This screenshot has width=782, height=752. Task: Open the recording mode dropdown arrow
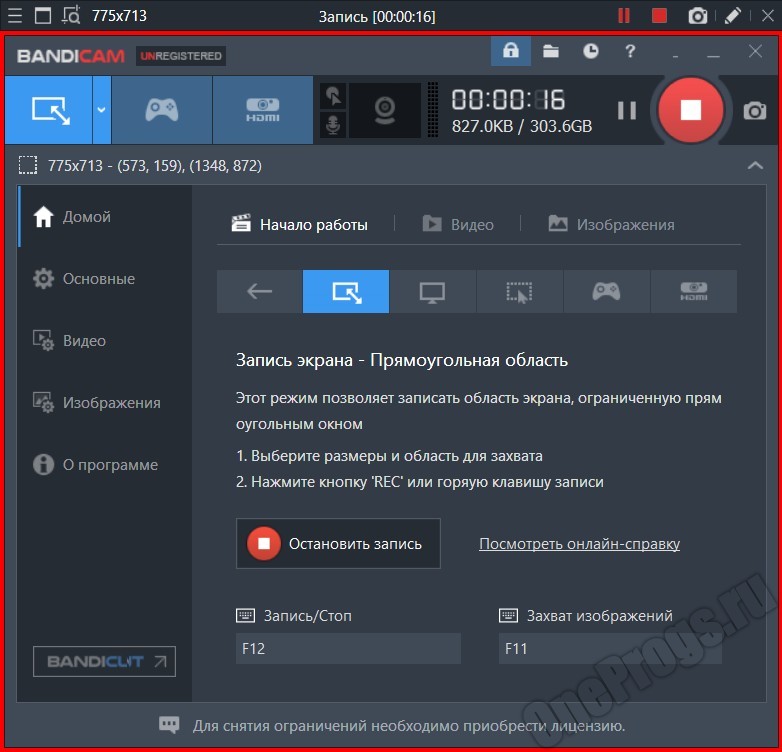tap(101, 110)
